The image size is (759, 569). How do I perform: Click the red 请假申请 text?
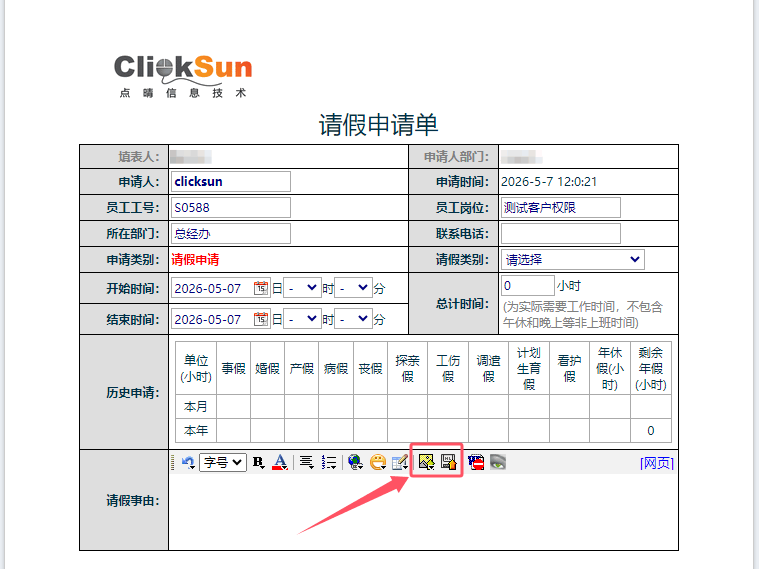point(195,260)
